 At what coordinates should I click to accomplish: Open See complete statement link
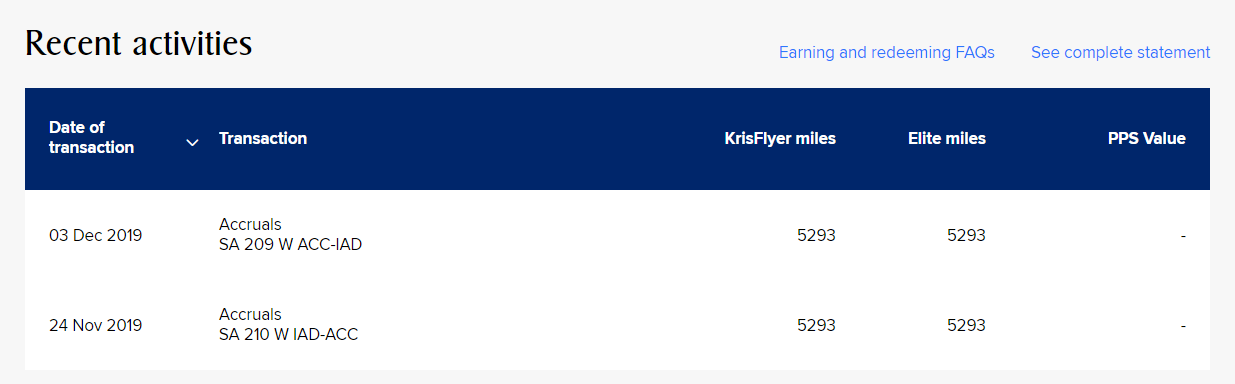click(x=1121, y=52)
